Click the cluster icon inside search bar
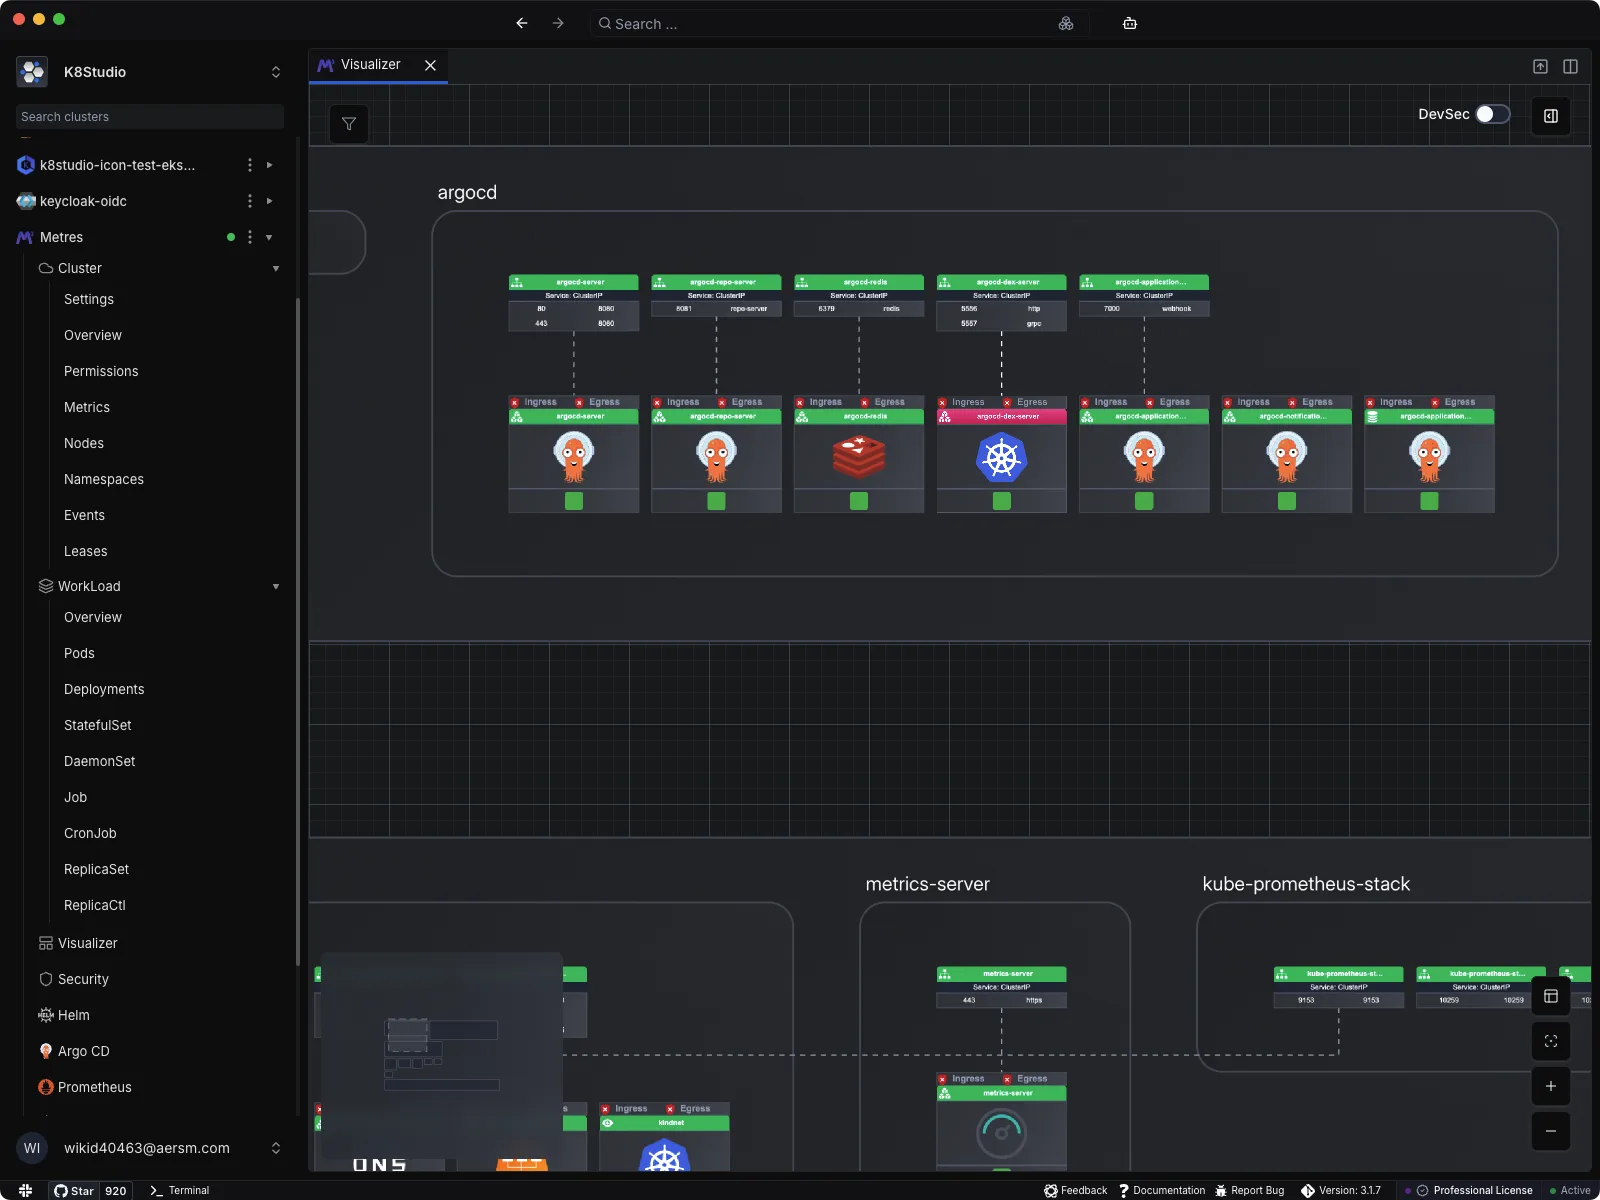 tap(1066, 23)
